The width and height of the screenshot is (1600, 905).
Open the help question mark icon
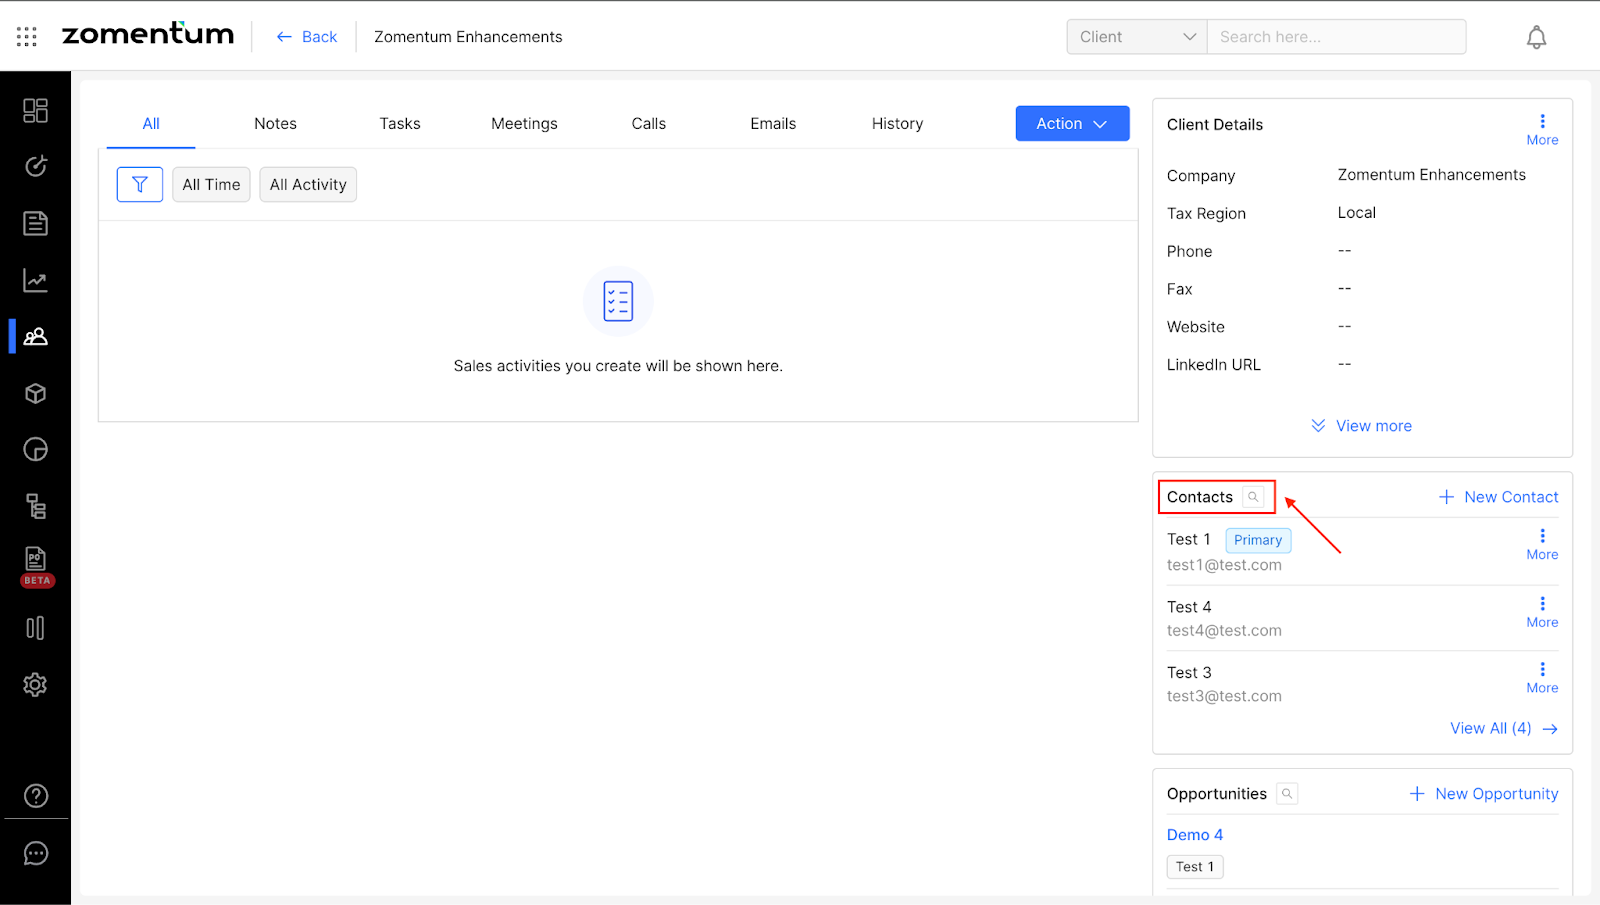[35, 796]
